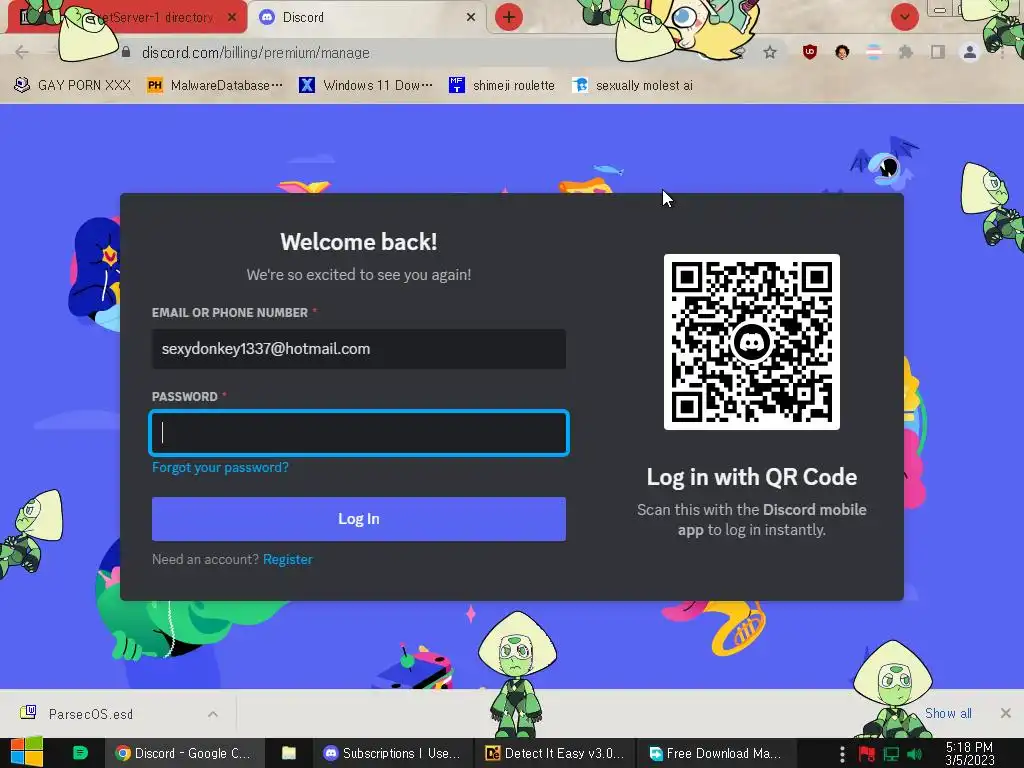Go back with browser back arrow
The width and height of the screenshot is (1024, 768).
coord(22,52)
